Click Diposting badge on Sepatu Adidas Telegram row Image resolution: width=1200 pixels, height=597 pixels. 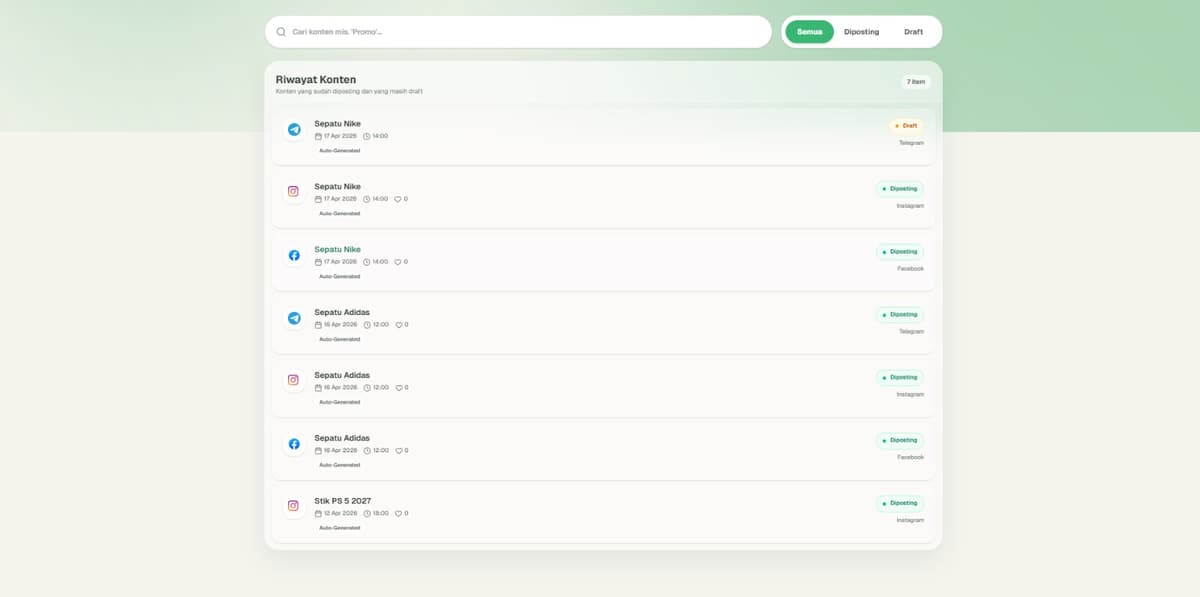point(900,314)
